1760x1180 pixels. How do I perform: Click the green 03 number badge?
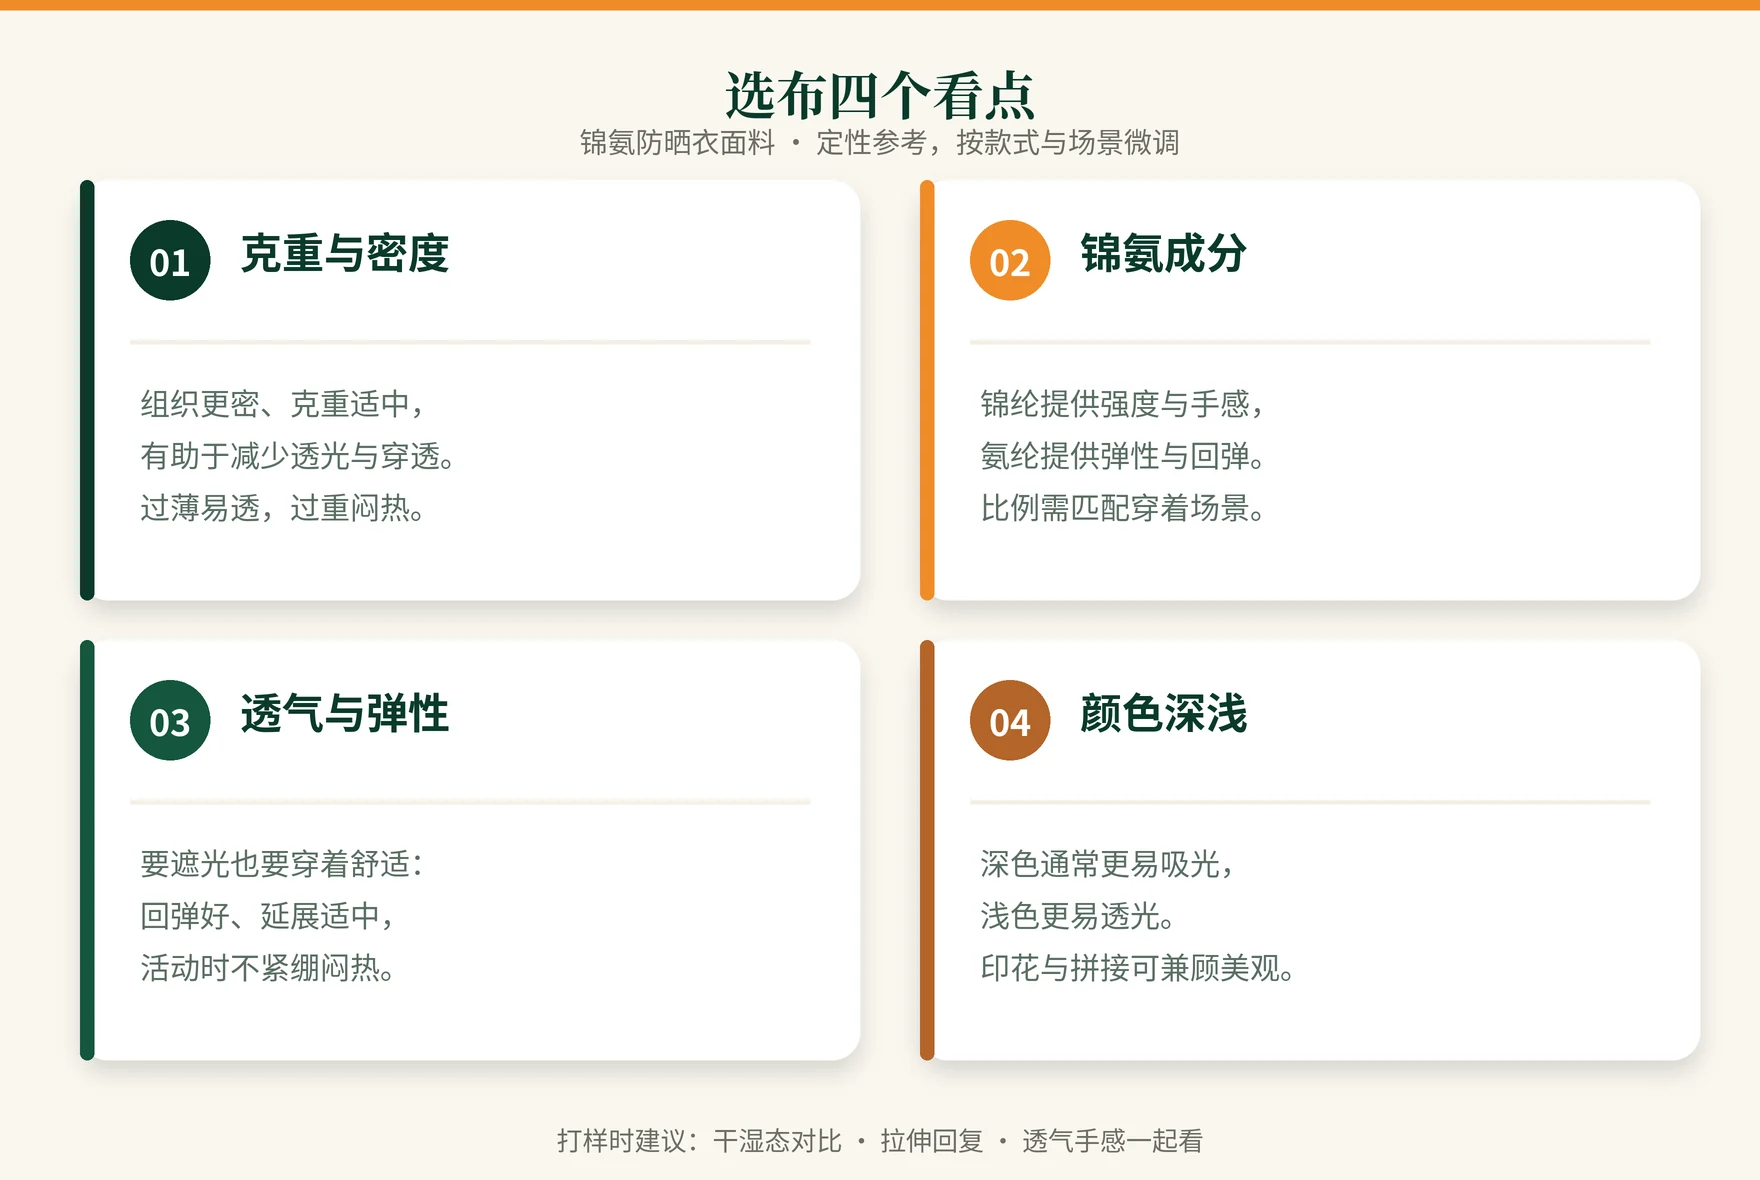point(170,721)
